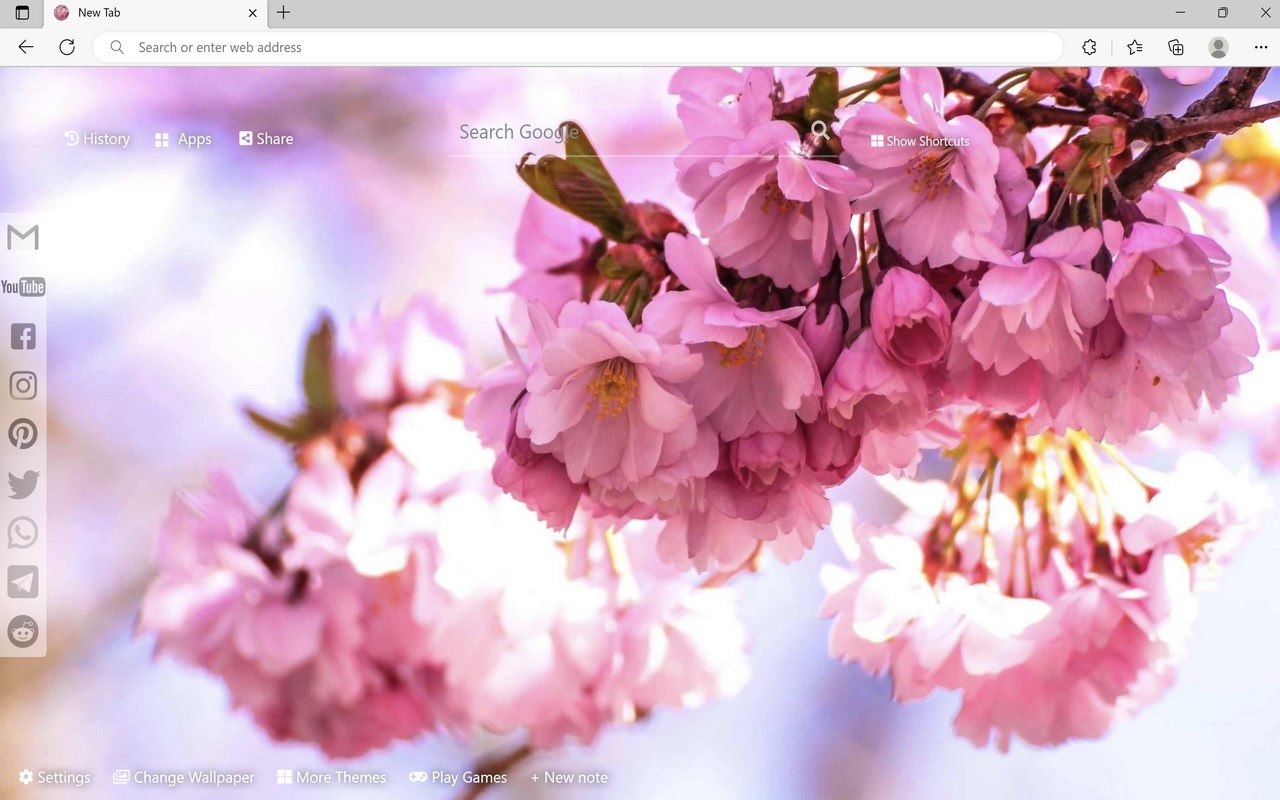1280x800 pixels.
Task: Open the Instagram sidebar shortcut
Action: 23,385
